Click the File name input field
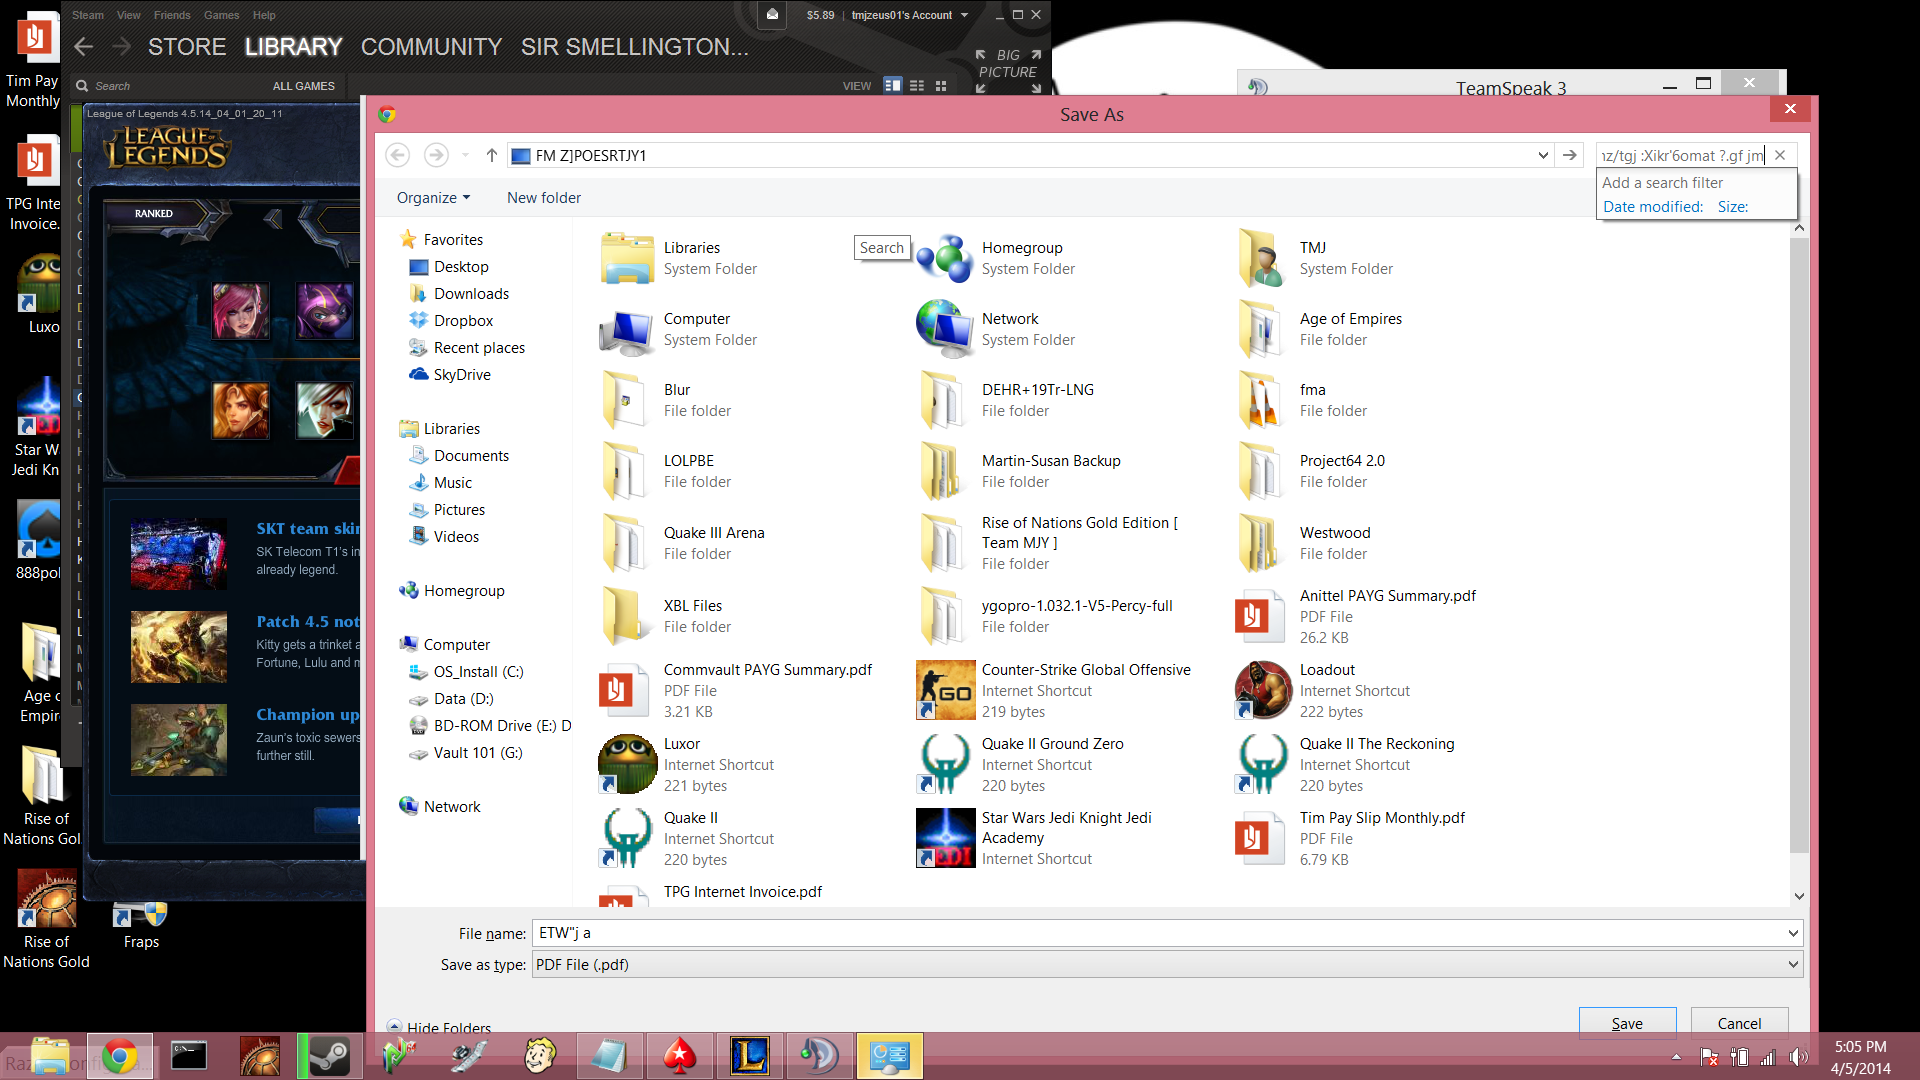Image resolution: width=1920 pixels, height=1080 pixels. 1158,933
